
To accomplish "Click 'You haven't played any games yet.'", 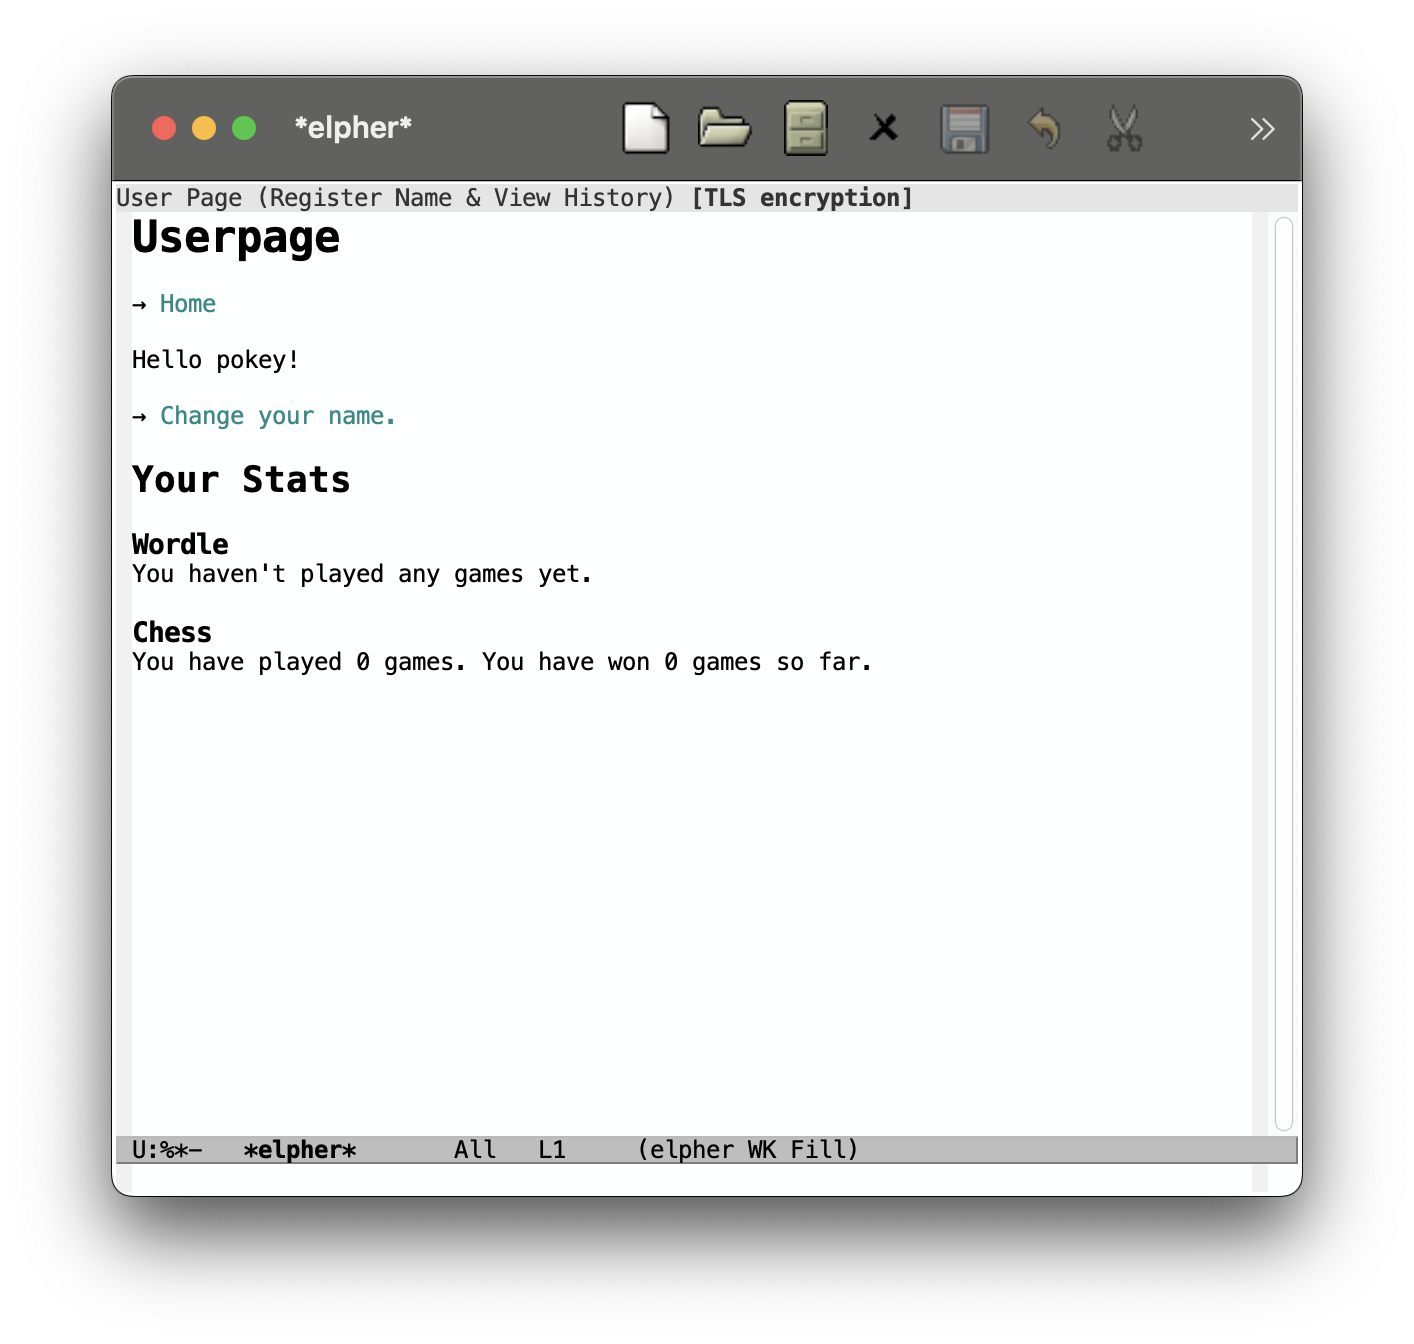I will click(362, 574).
